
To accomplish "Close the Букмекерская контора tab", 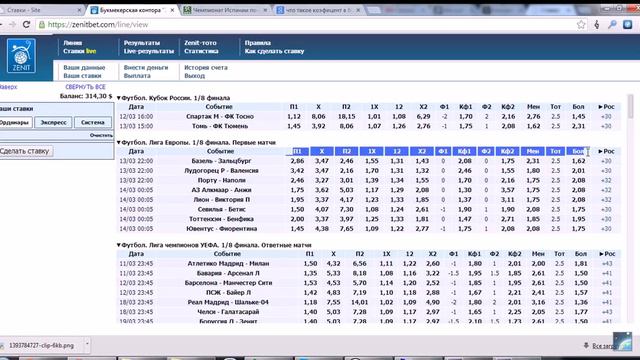I will click(x=173, y=10).
